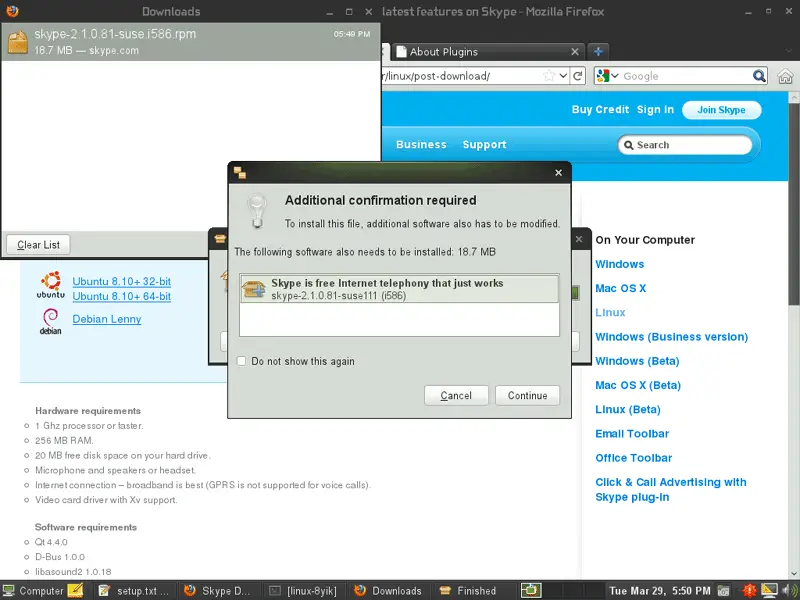
Task: Select skype-2.1.0.81-suse.i586.rpm download entry
Action: (190, 42)
